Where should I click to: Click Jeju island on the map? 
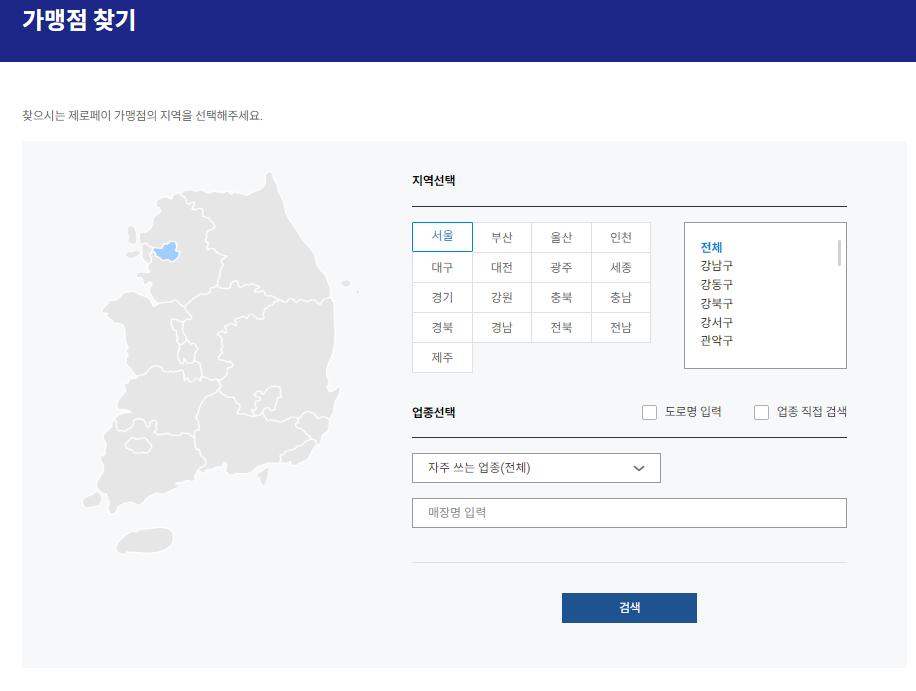[145, 540]
